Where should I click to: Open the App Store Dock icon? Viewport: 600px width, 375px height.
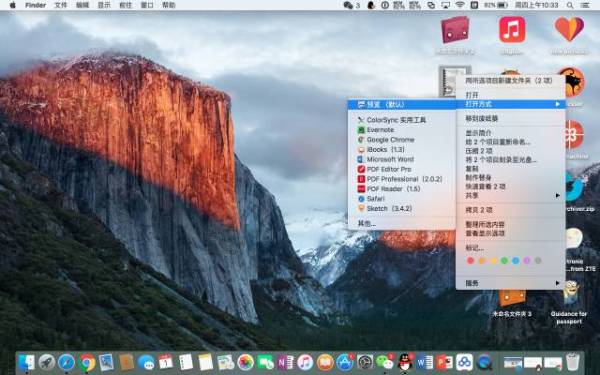click(344, 362)
